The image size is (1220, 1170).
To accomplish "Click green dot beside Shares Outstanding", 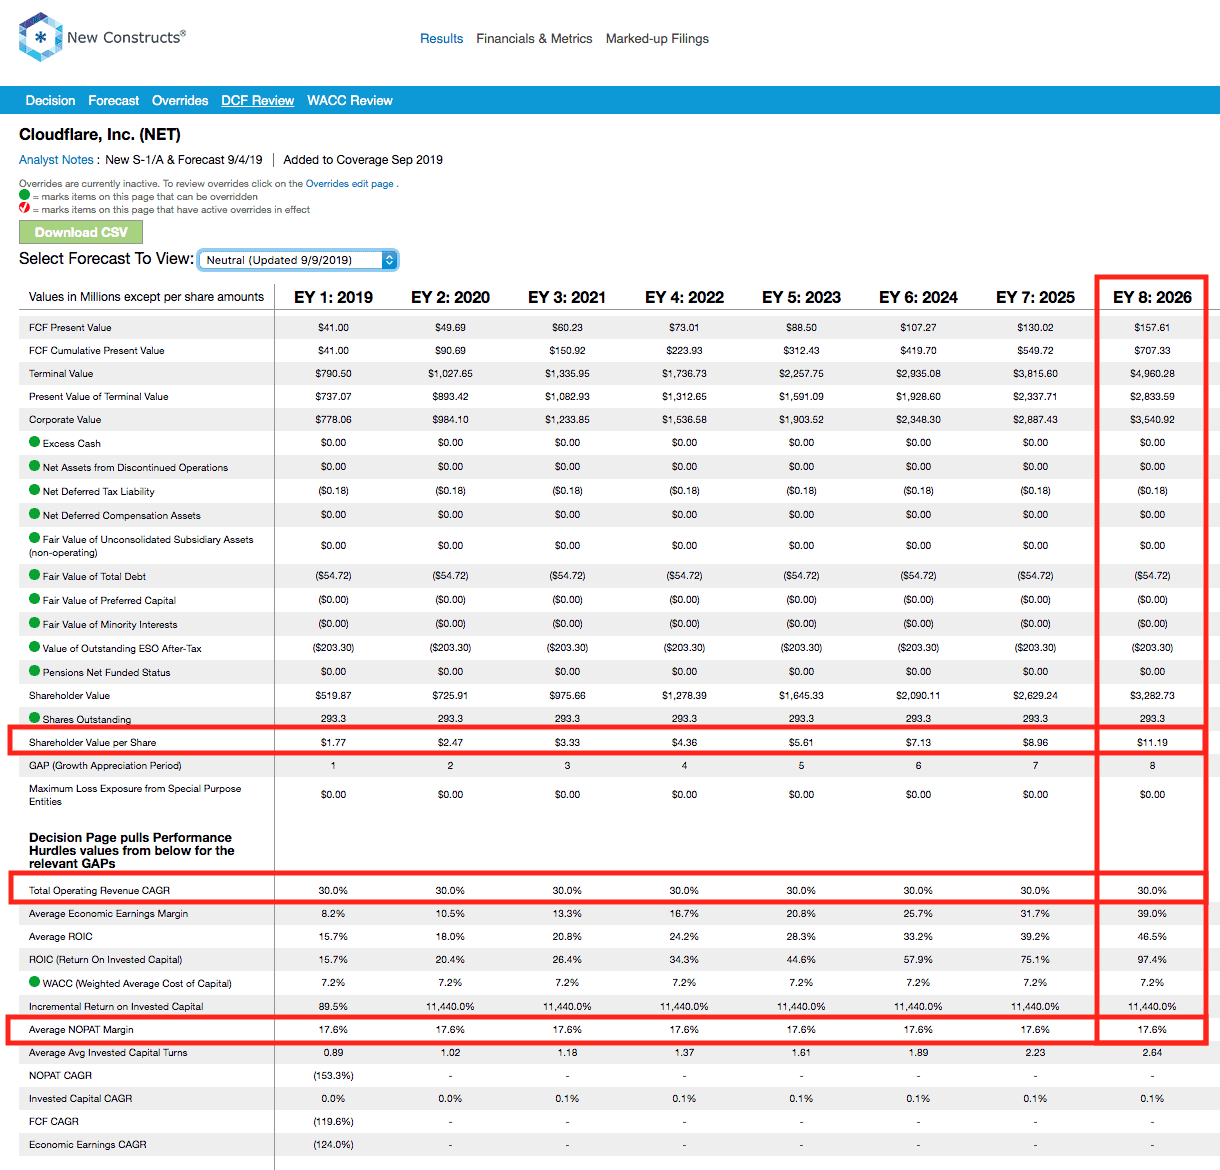I will coord(35,718).
